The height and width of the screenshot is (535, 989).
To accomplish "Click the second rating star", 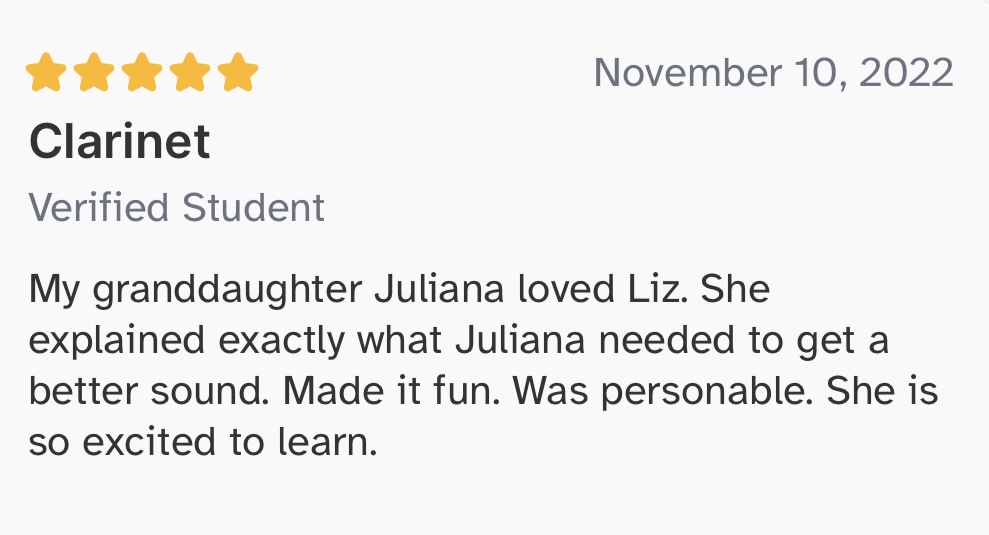I will 94,72.
